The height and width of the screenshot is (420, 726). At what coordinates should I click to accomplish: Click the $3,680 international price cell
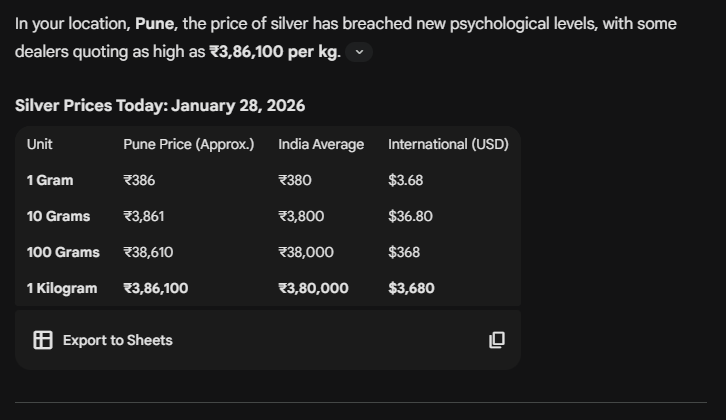pos(411,288)
